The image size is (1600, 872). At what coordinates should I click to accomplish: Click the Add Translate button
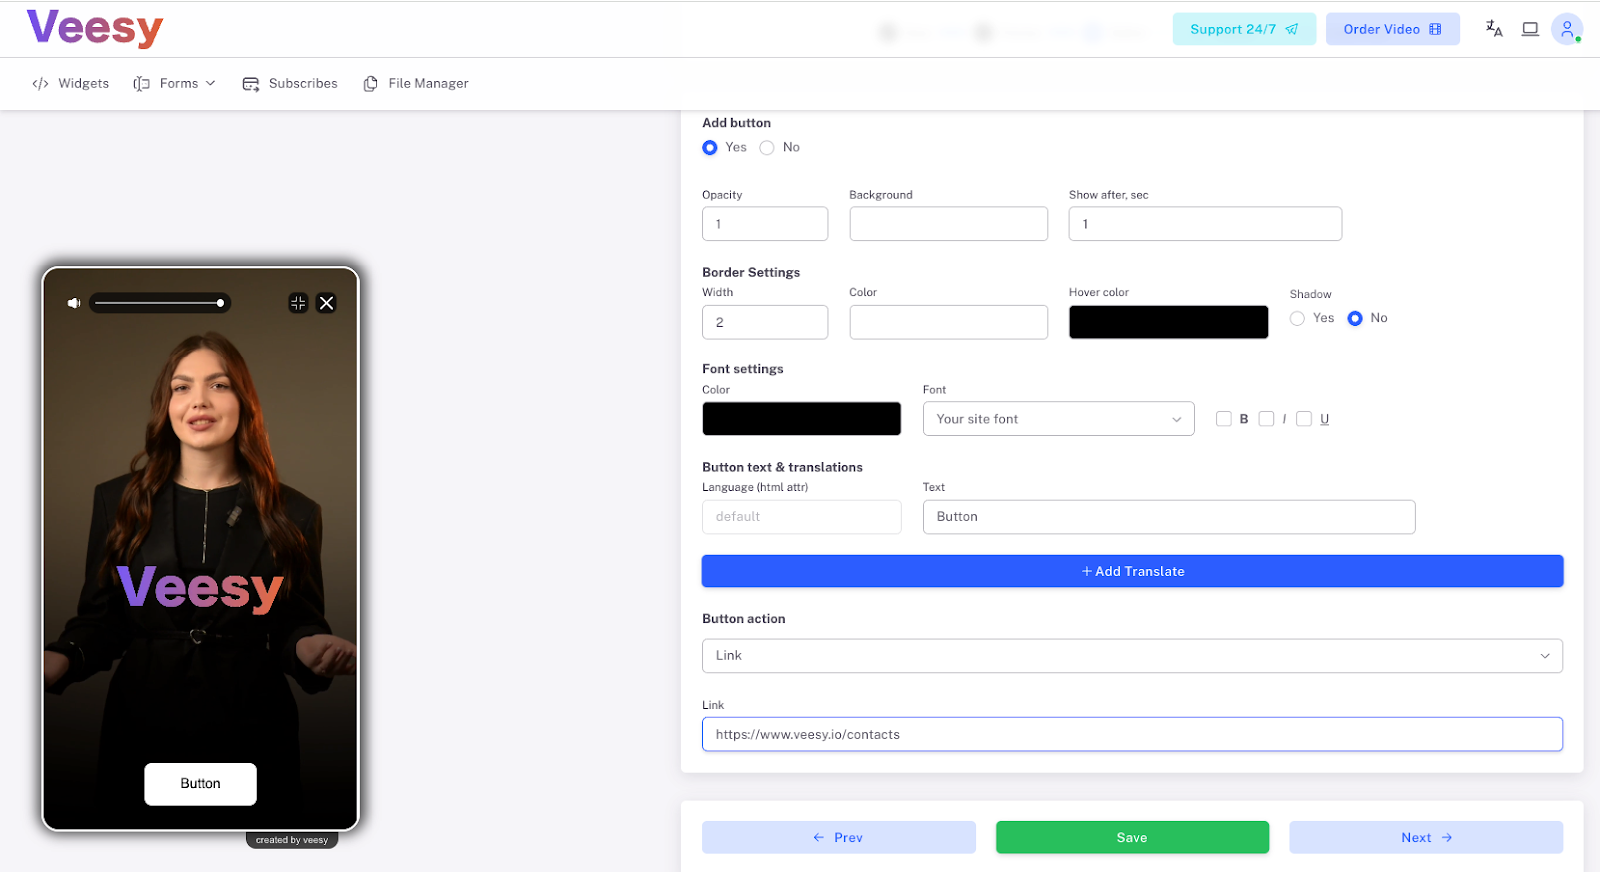[x=1132, y=571]
